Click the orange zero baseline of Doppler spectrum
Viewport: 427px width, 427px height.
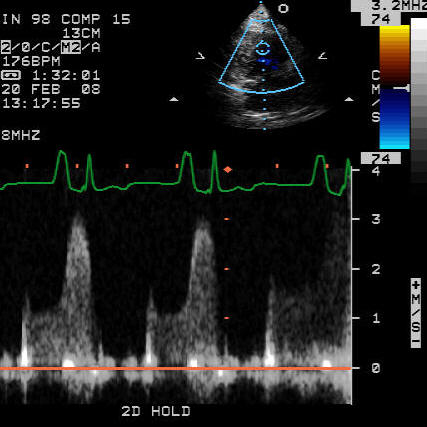click(176, 368)
